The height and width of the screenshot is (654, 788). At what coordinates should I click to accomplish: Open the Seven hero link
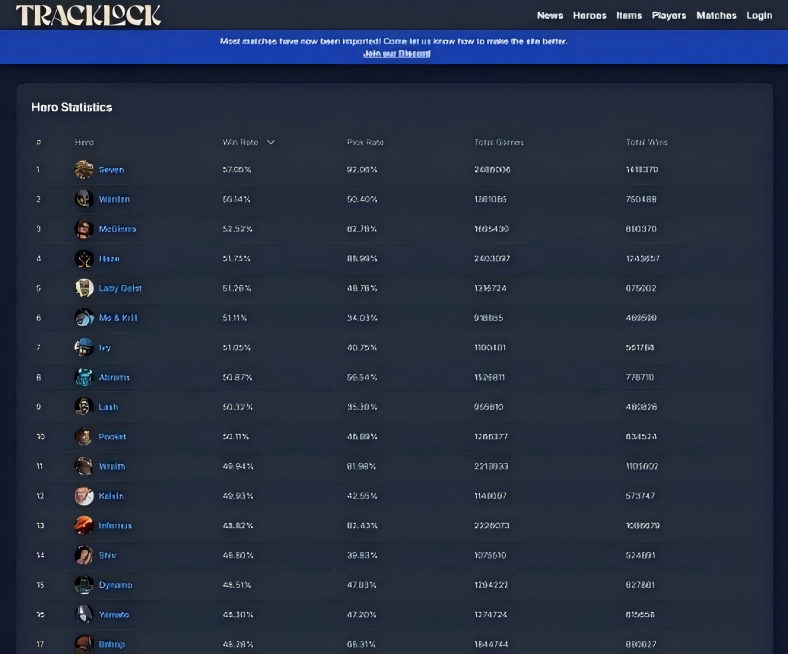tap(111, 170)
